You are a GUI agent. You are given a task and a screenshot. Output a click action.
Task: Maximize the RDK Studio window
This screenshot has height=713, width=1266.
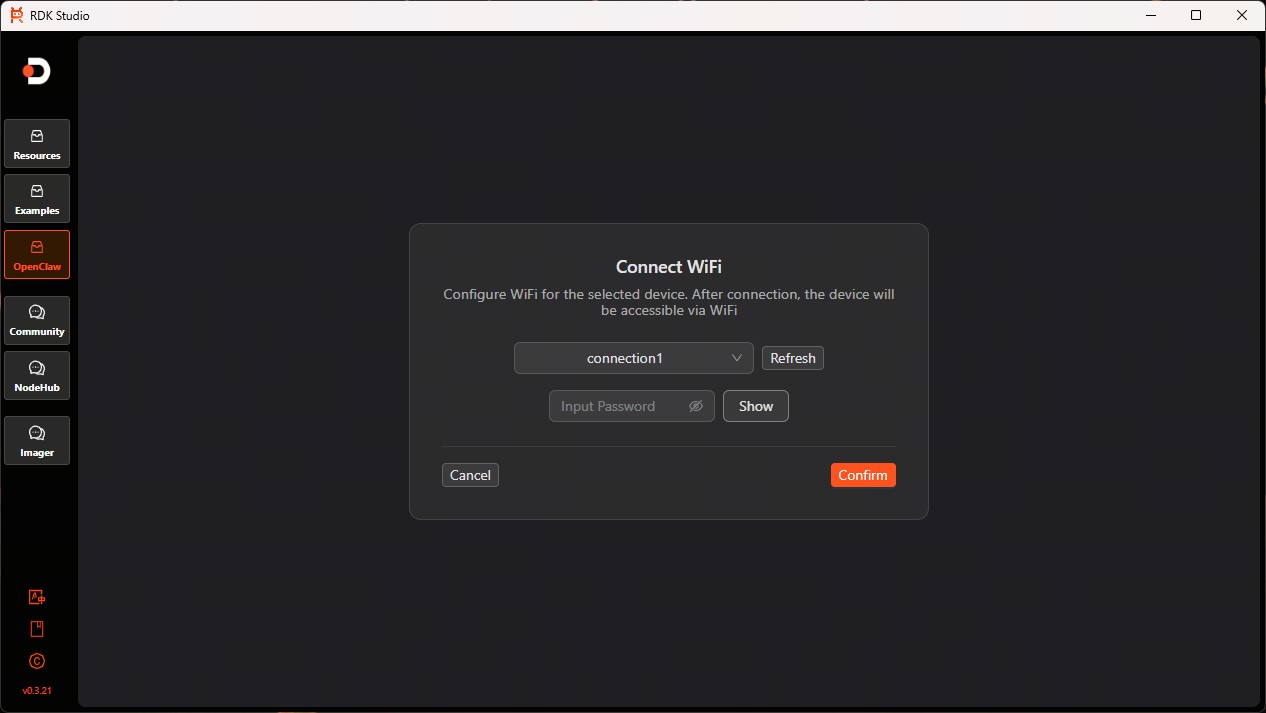tap(1196, 15)
